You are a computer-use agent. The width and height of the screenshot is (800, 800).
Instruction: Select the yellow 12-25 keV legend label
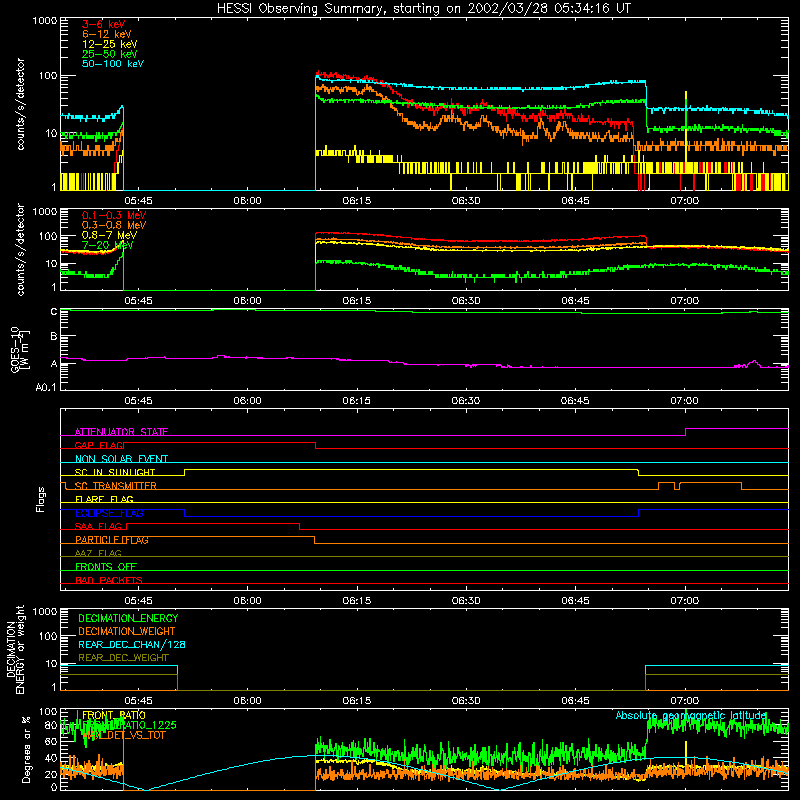pyautogui.click(x=109, y=44)
